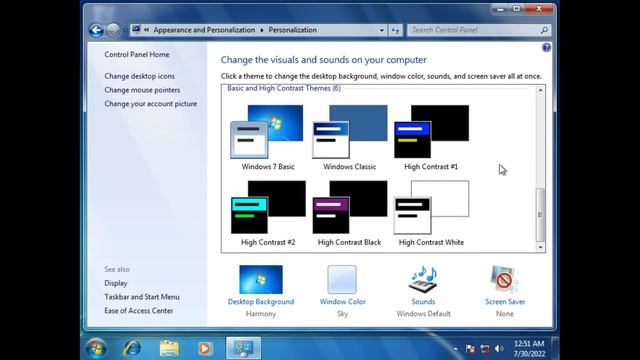The image size is (640, 360).
Task: Expand the breadcrumb arrow after Appearance and Personalization
Action: 262,30
